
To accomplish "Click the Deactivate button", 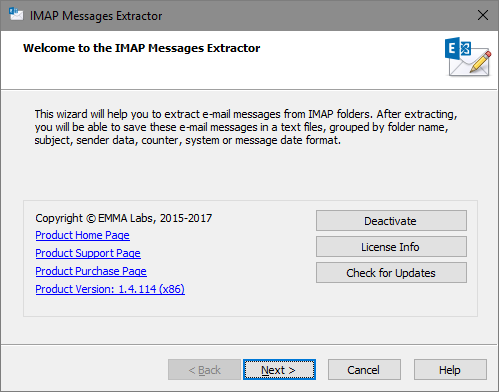I will 391,221.
